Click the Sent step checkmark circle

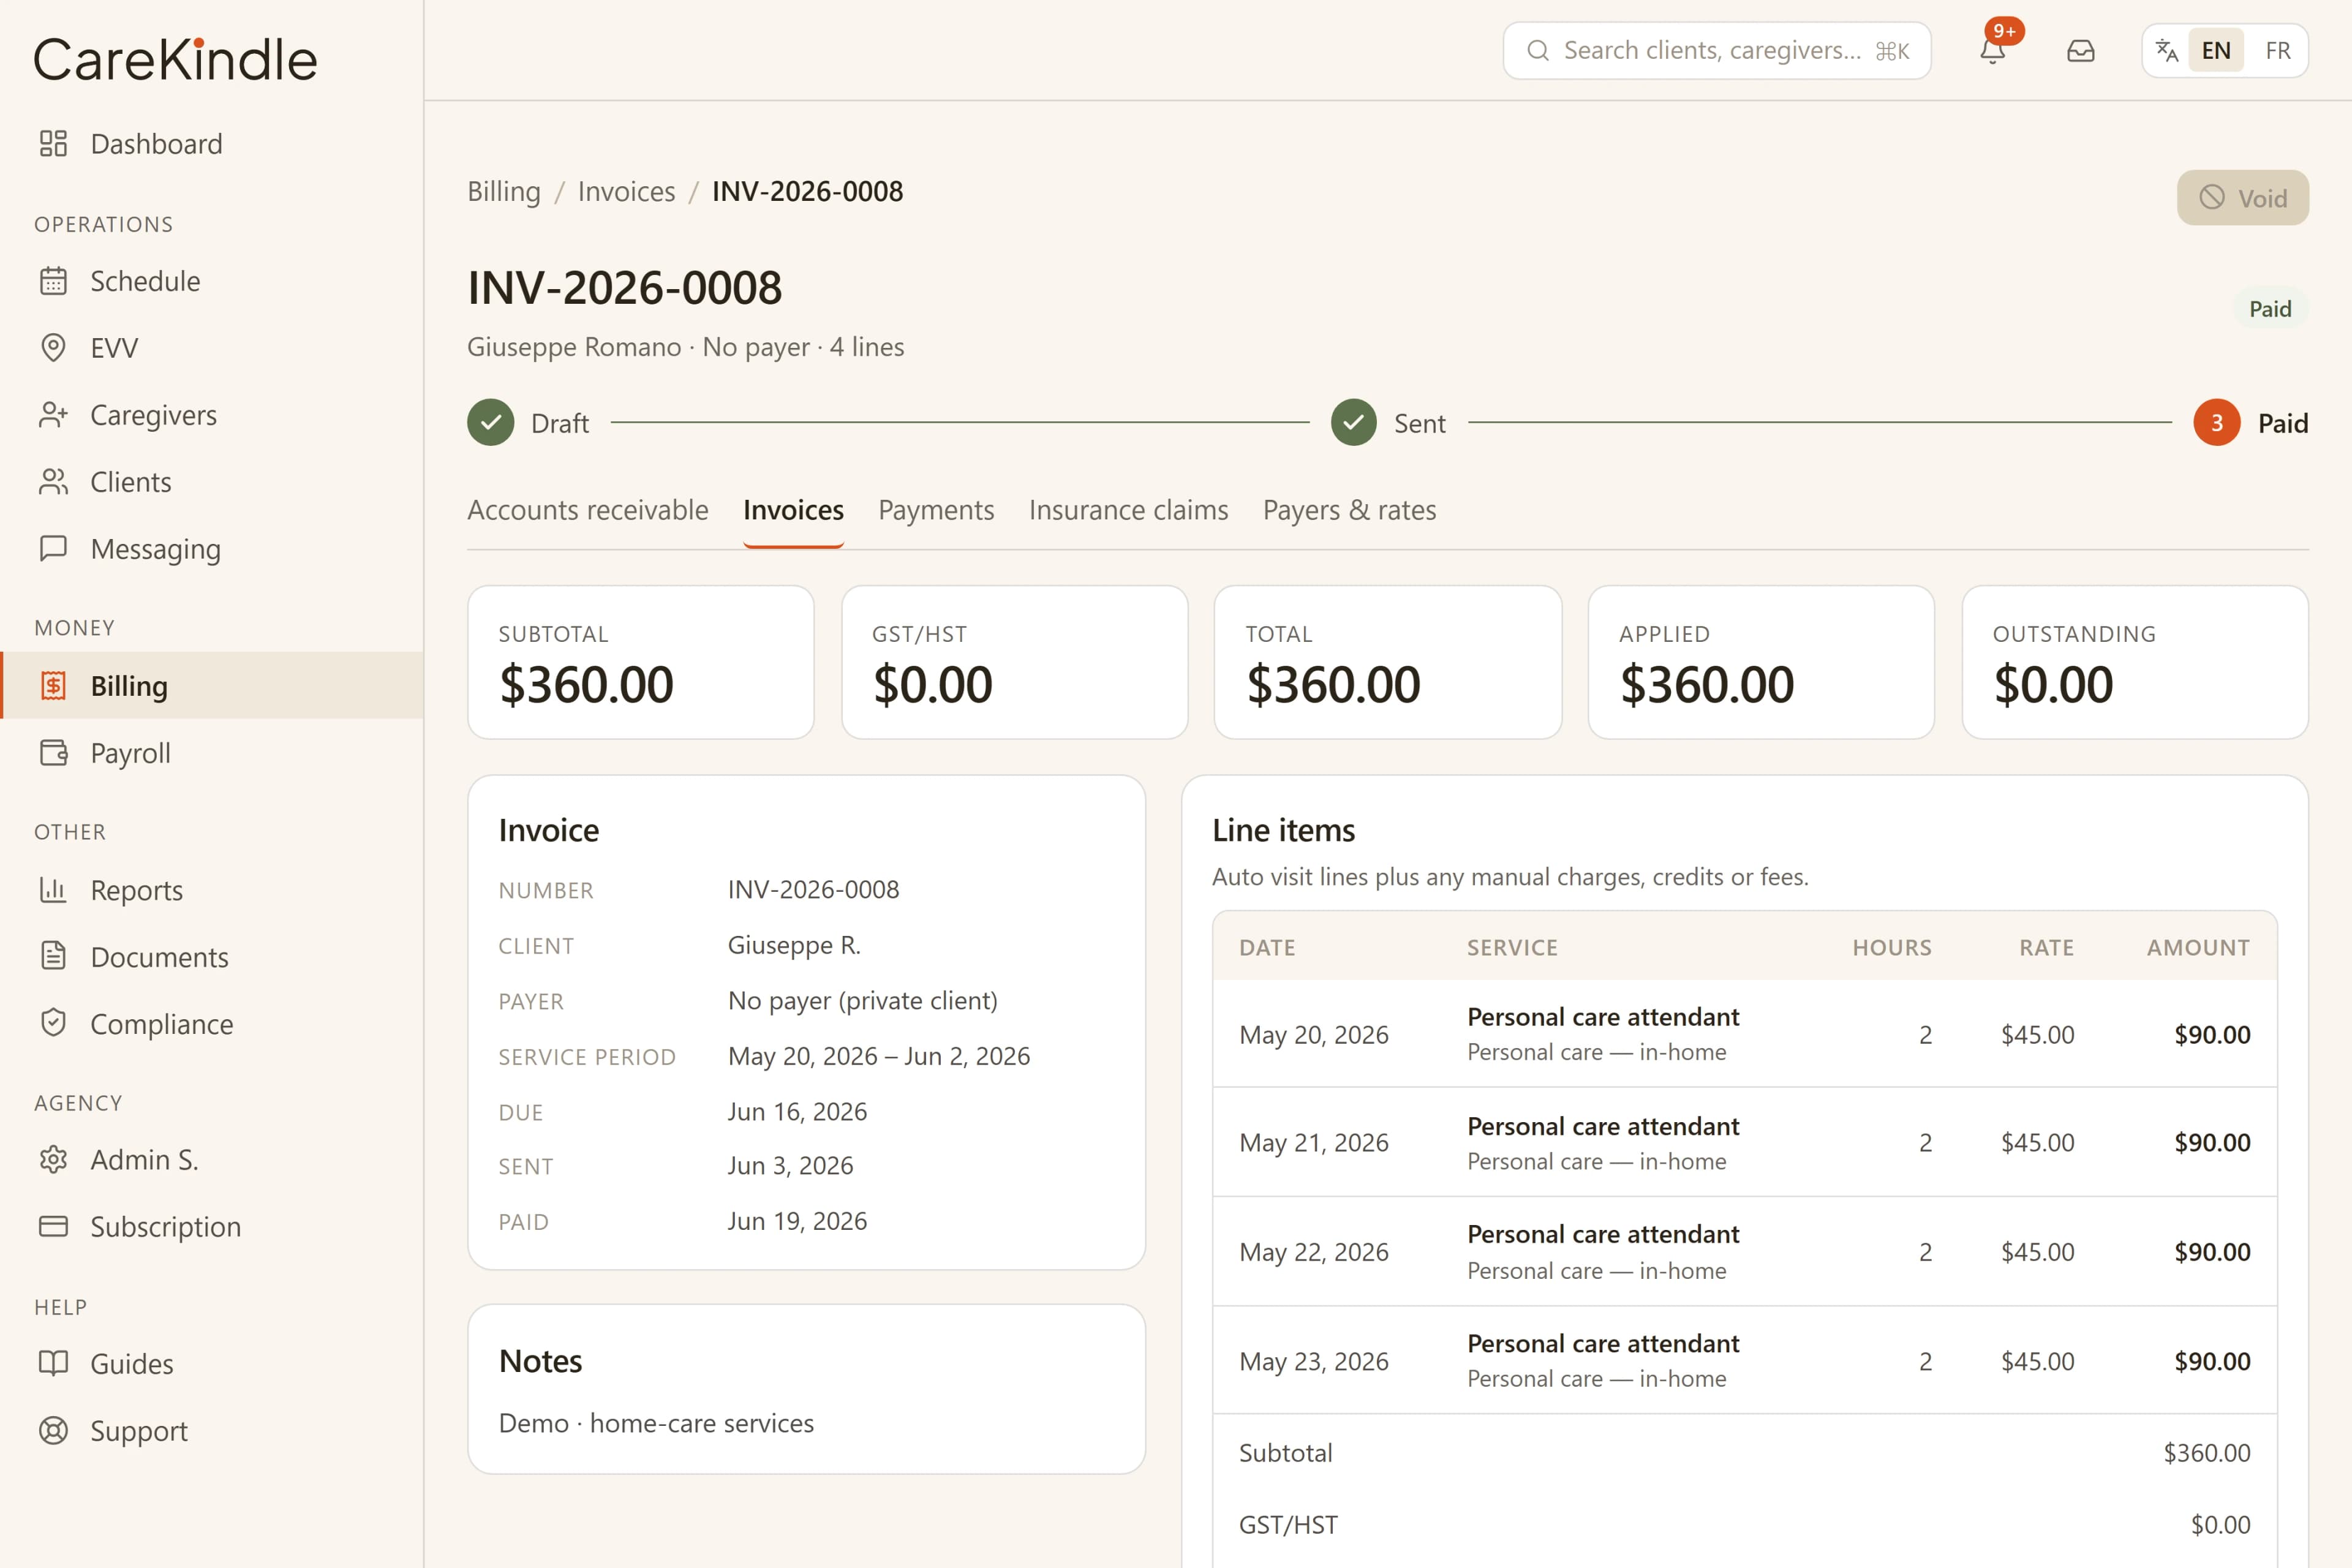(1354, 423)
